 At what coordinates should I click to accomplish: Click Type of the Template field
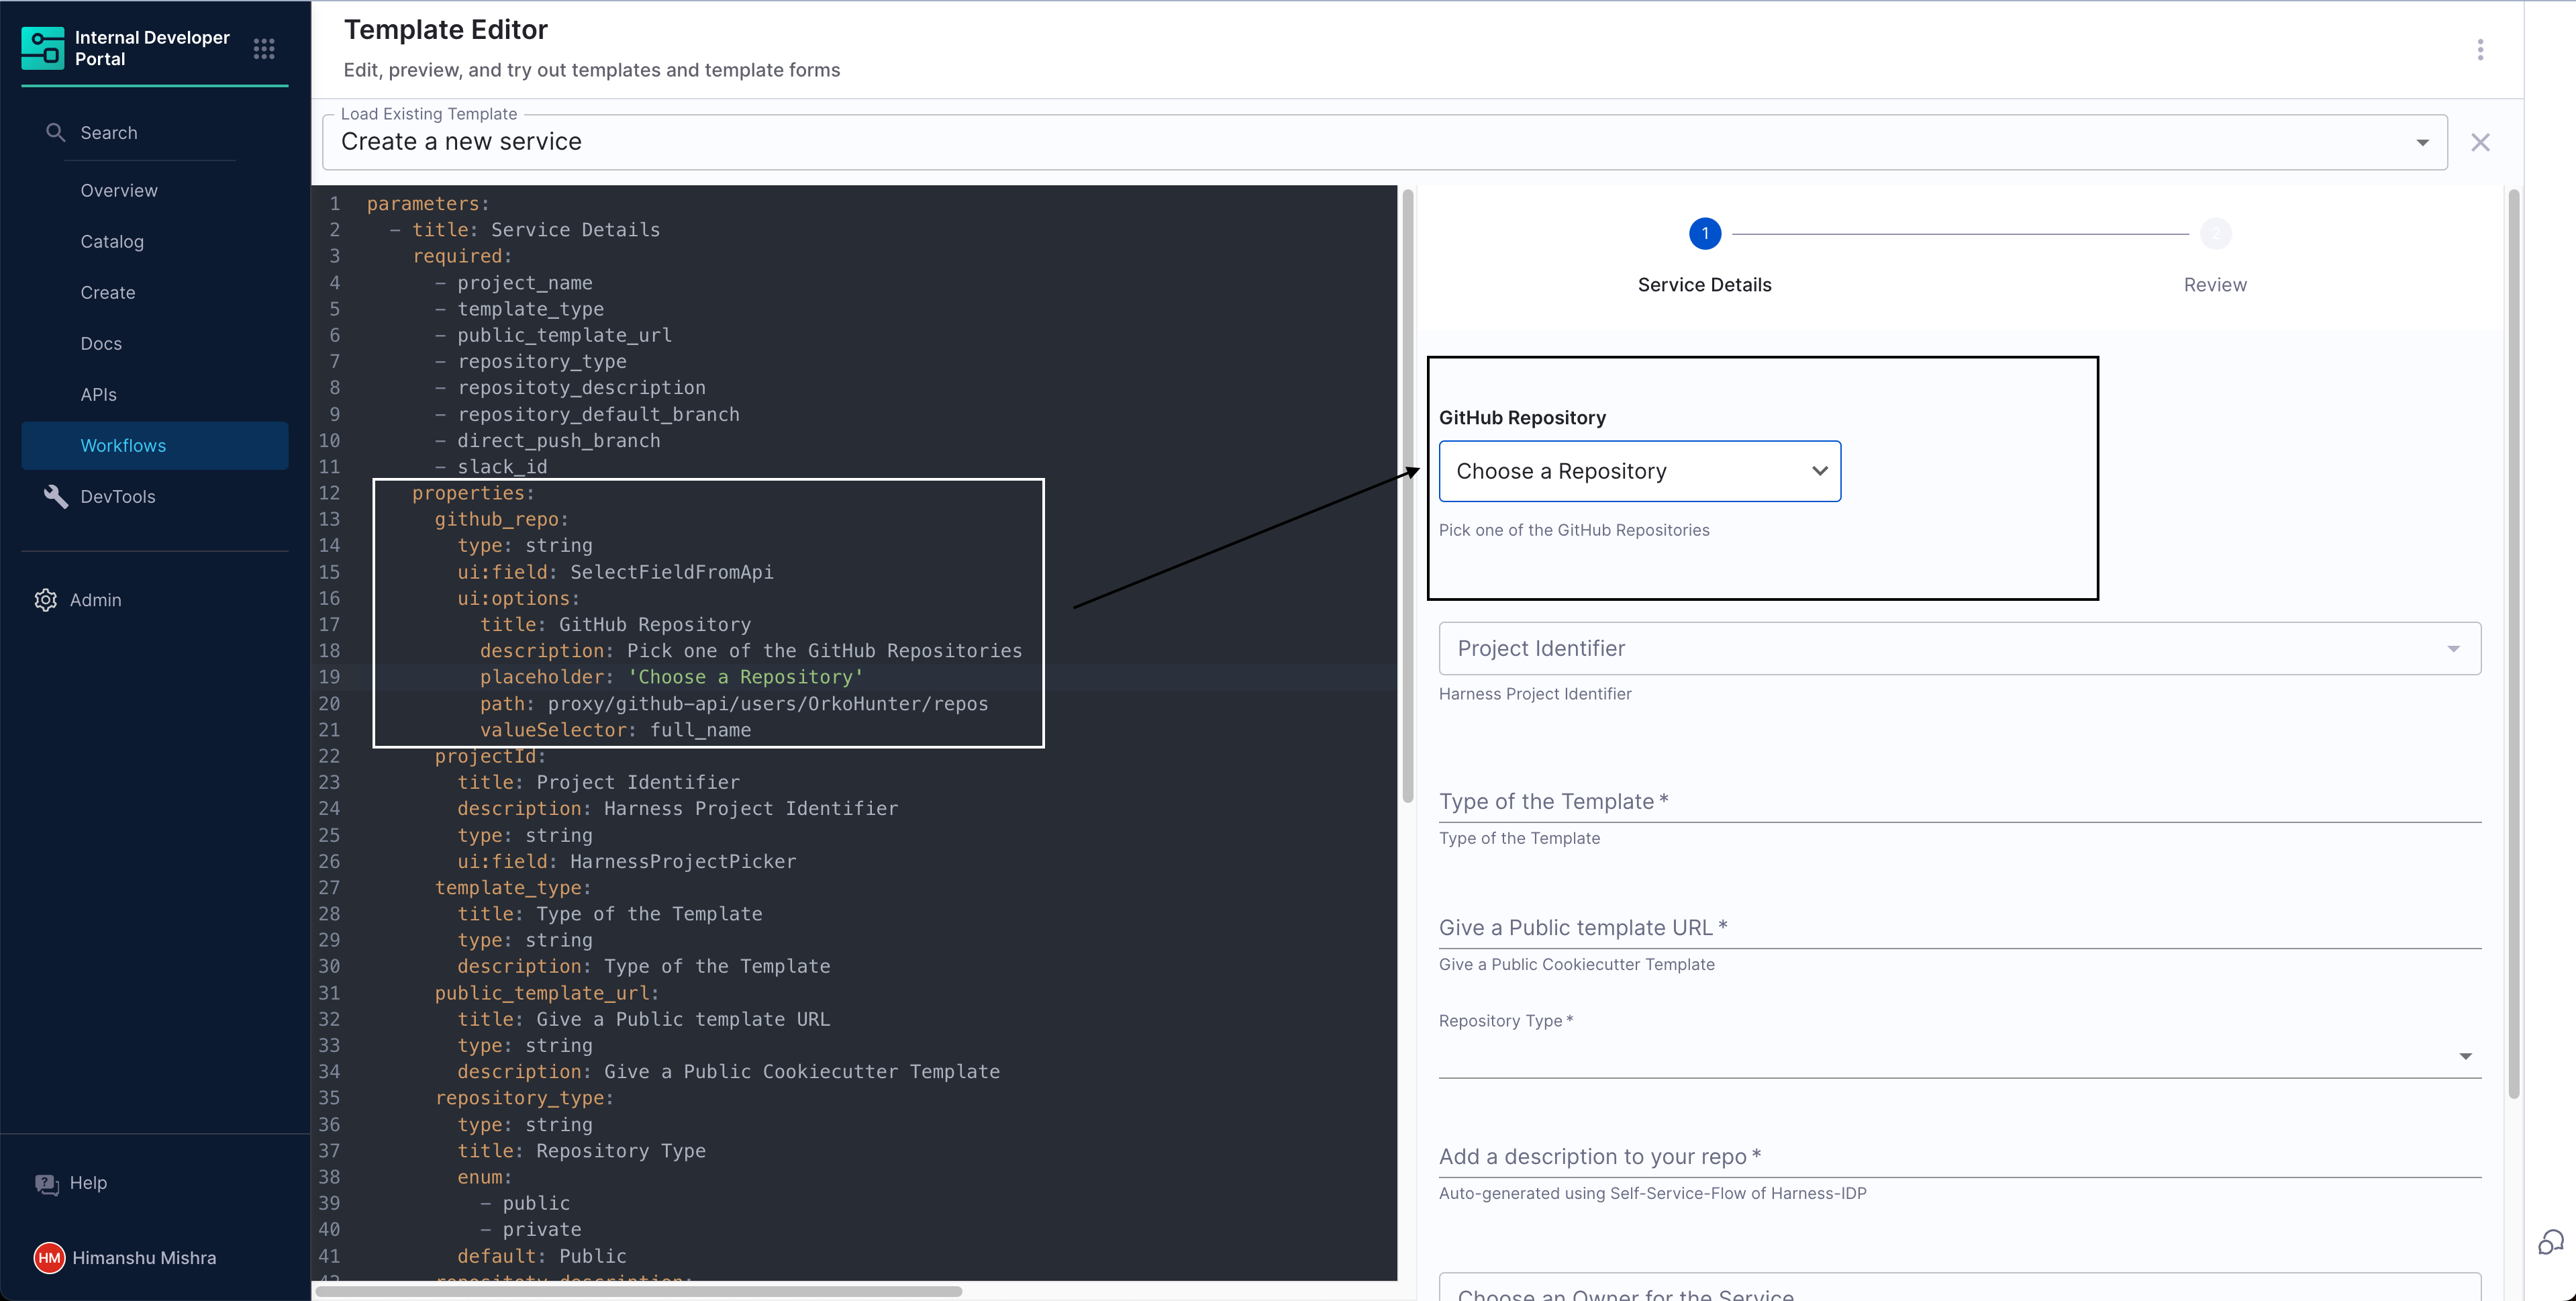click(x=1959, y=802)
